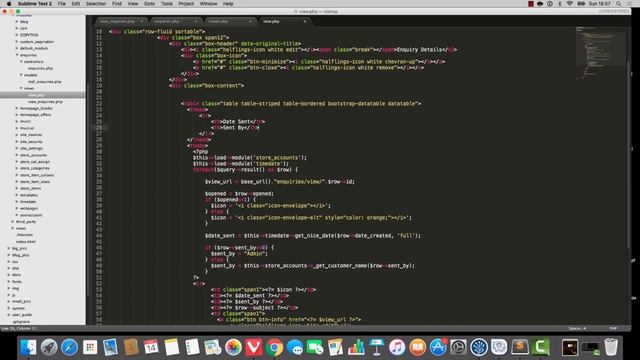Launch Google Chrome from dock
The height and width of the screenshot is (360, 640).
point(274,347)
